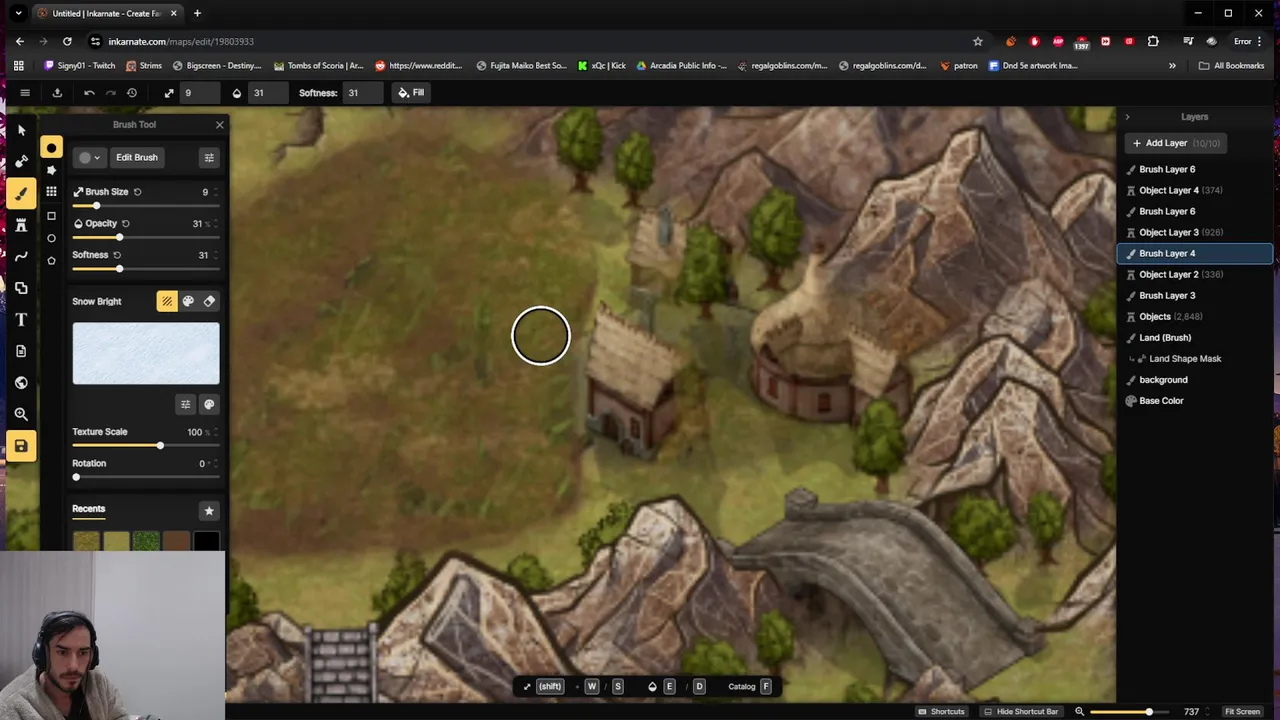This screenshot has height=720, width=1280.
Task: Pick the brown recent swatch
Action: [x=176, y=542]
